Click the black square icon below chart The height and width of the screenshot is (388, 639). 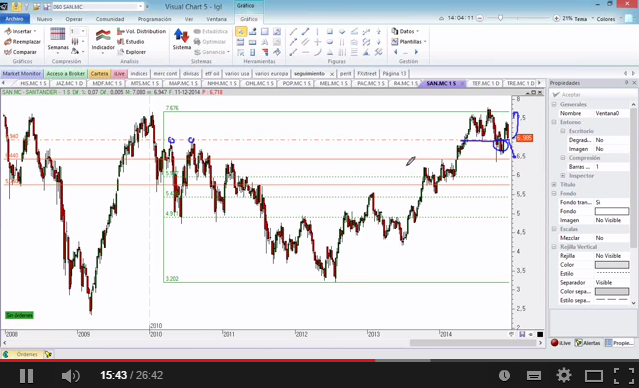pyautogui.click(x=540, y=334)
